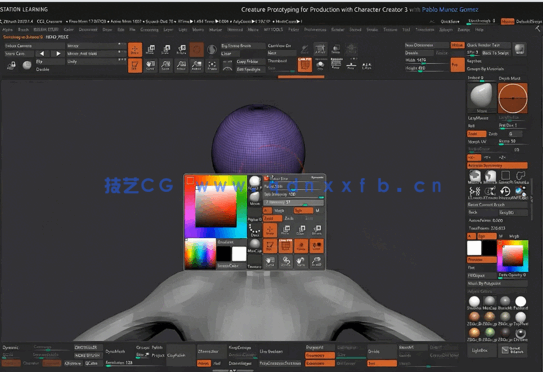The height and width of the screenshot is (372, 543).
Task: Click the New Document button
Action: coord(426,45)
